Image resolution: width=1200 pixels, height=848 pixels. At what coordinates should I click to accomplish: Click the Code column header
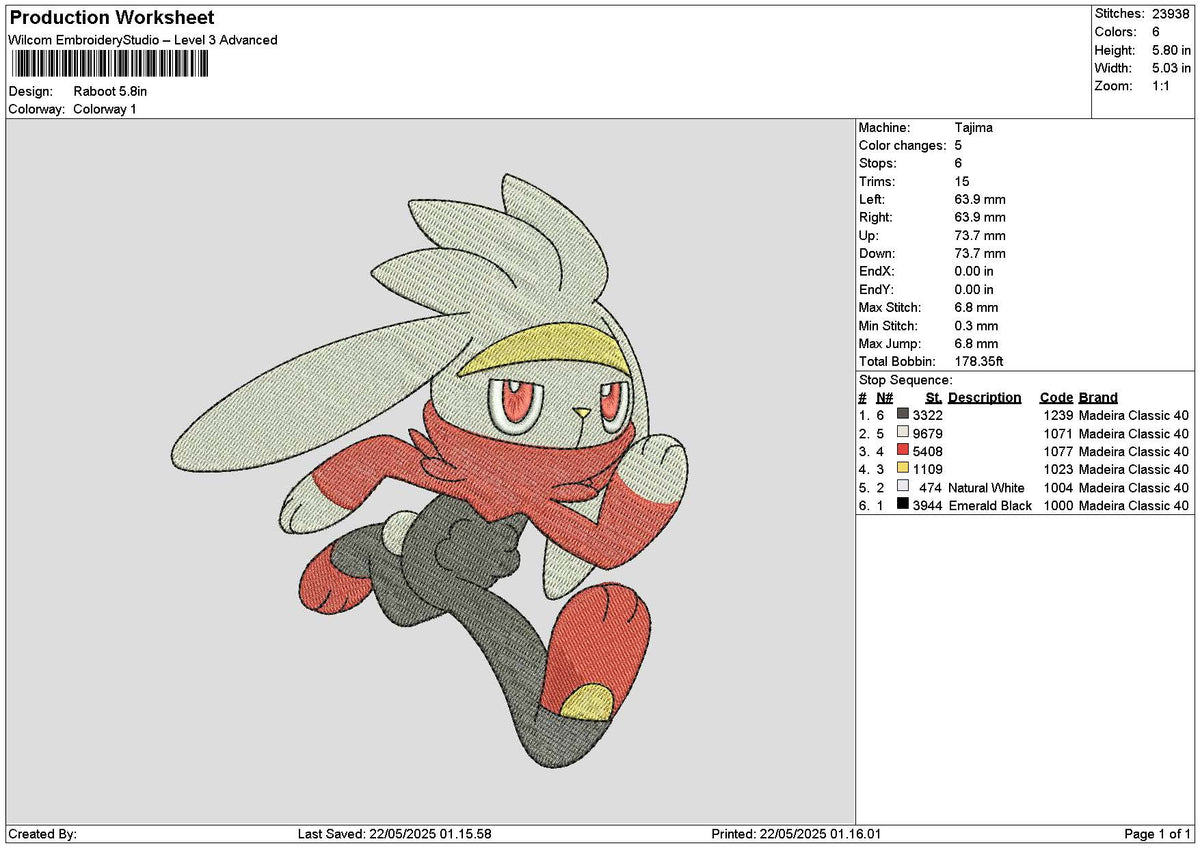pyautogui.click(x=1056, y=397)
